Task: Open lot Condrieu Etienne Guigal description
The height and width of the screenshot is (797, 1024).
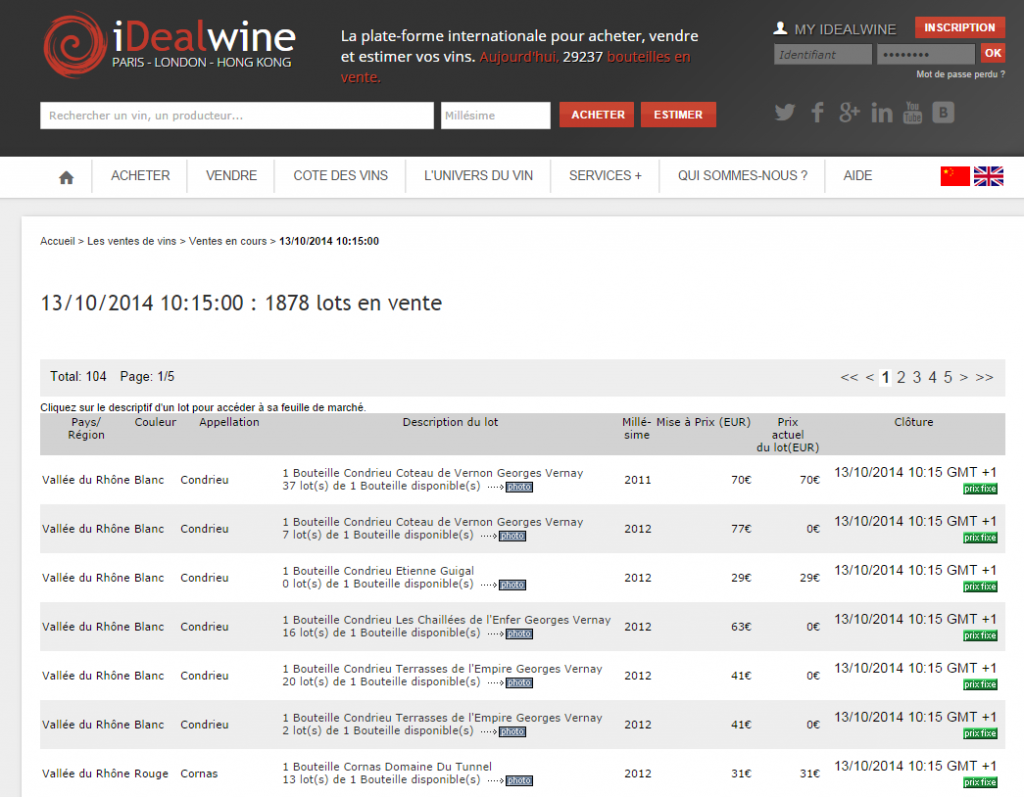Action: tap(378, 577)
